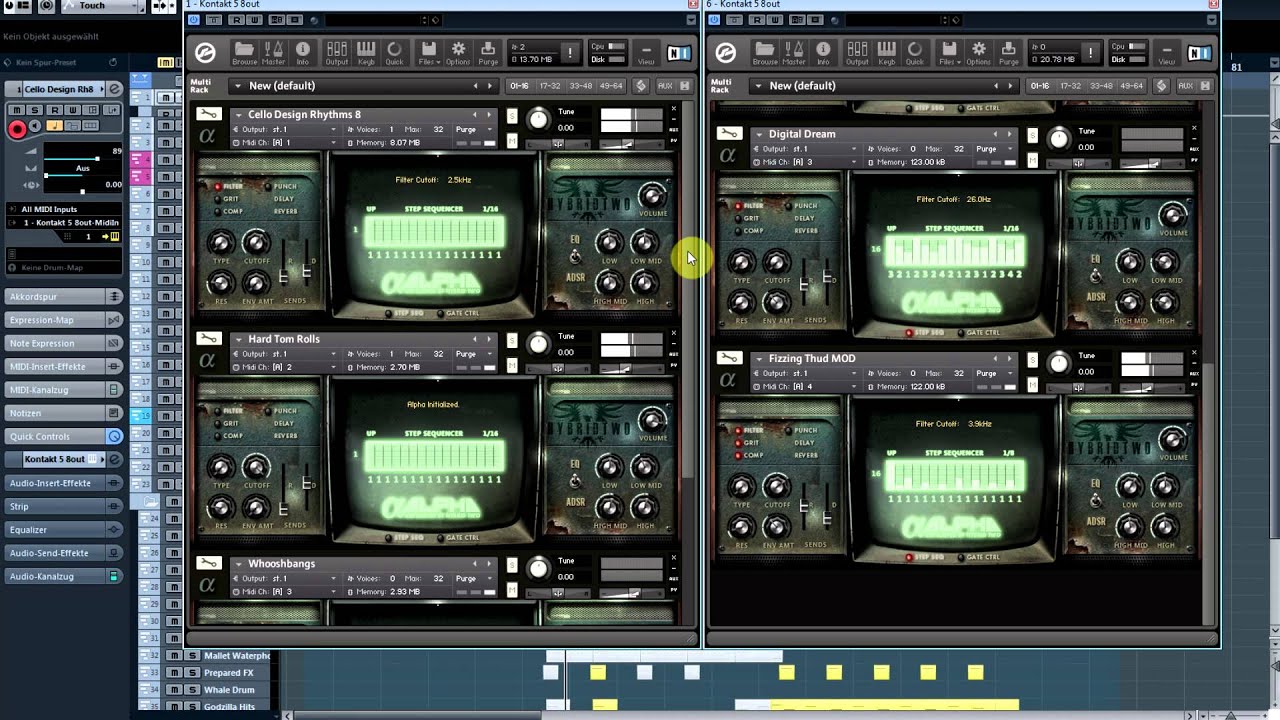Click Quick-load icon in left Kontakt window
Image resolution: width=1280 pixels, height=720 pixels.
tap(395, 53)
